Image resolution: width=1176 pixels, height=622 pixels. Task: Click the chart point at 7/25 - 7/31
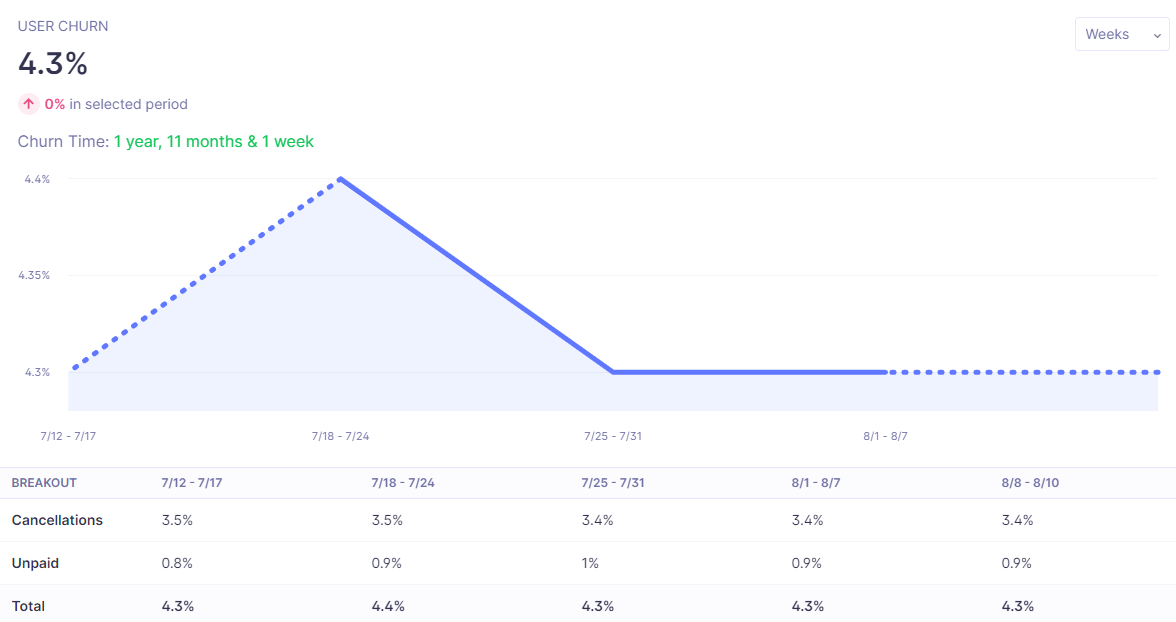(x=613, y=372)
